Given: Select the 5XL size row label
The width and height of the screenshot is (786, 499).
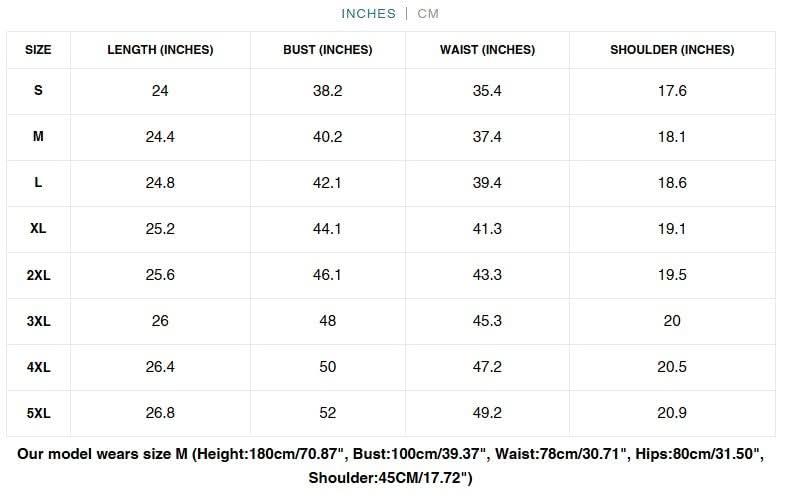Looking at the screenshot, I should [38, 413].
